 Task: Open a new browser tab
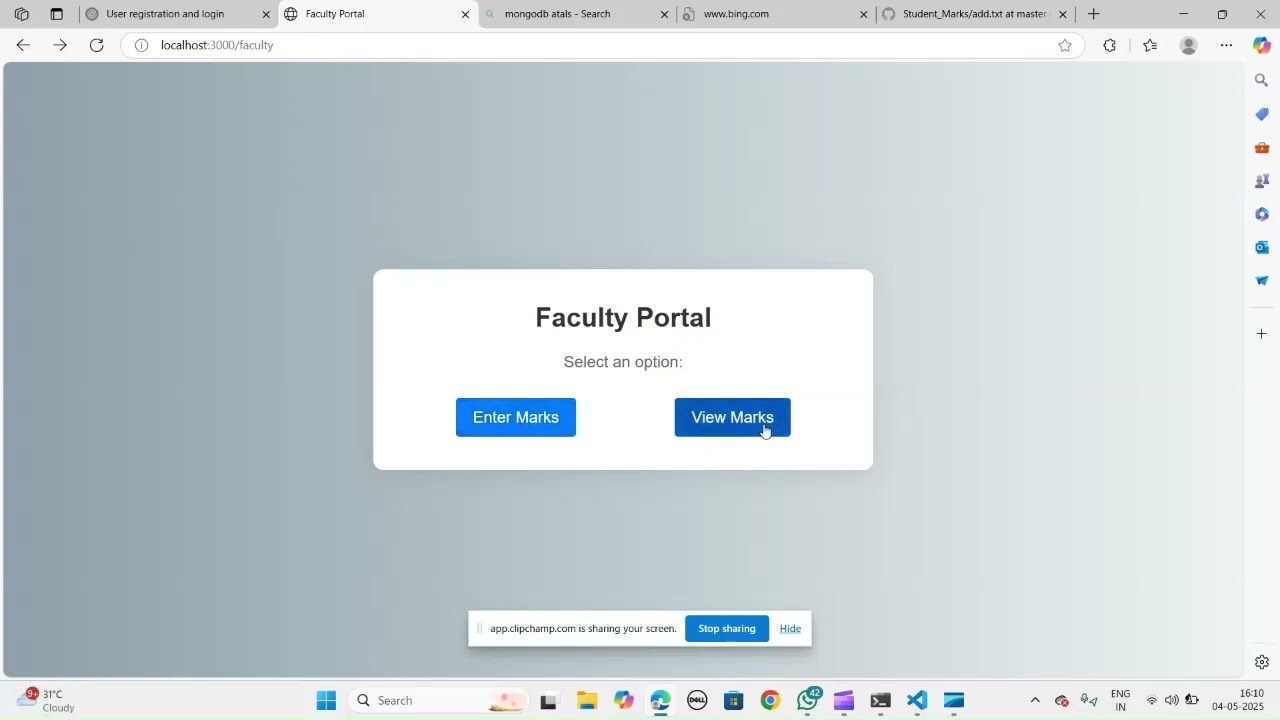(1094, 14)
